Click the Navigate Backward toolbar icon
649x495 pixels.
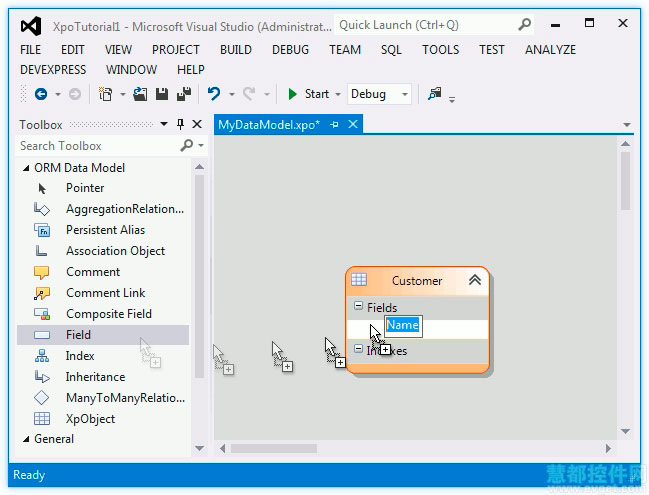[41, 94]
